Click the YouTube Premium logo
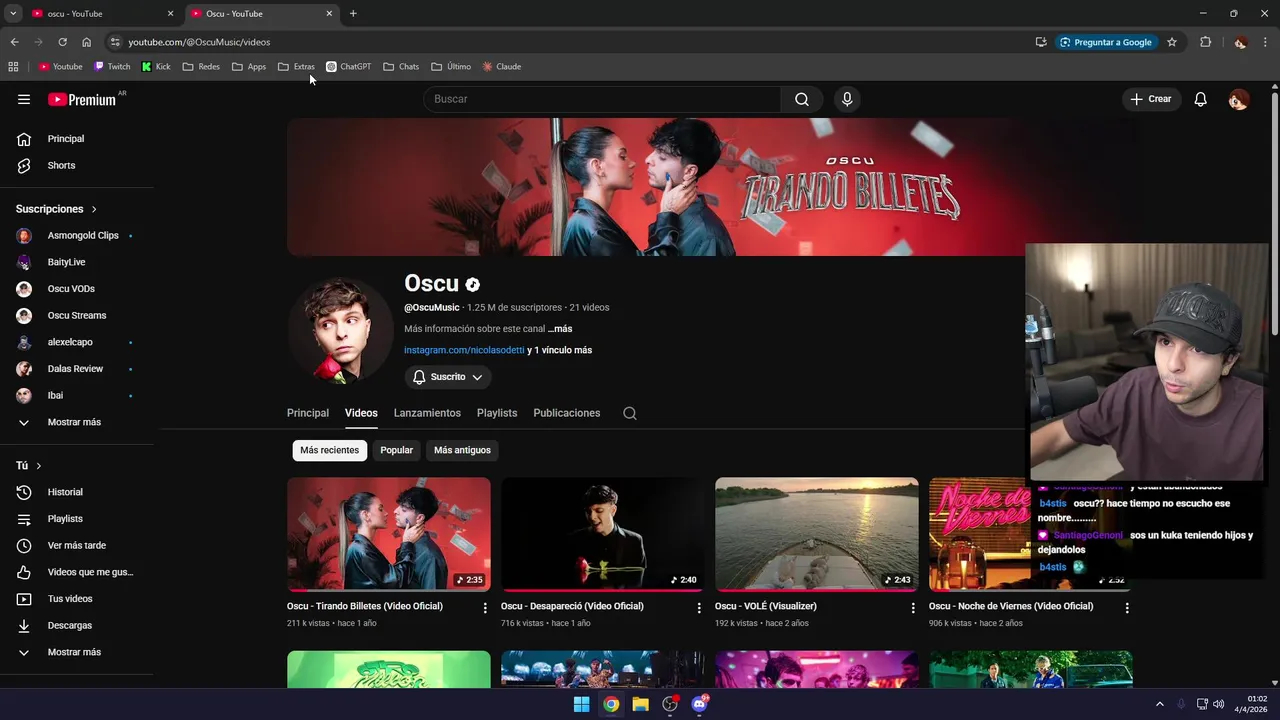Screen dimensions: 1280x720 [x=82, y=99]
